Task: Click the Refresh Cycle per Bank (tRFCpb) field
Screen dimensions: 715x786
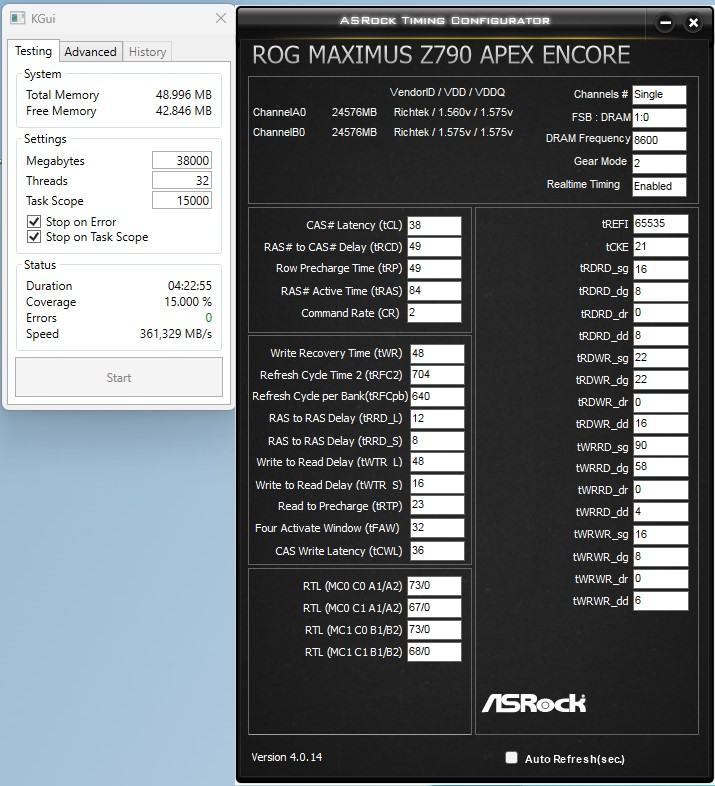Action: pyautogui.click(x=437, y=397)
